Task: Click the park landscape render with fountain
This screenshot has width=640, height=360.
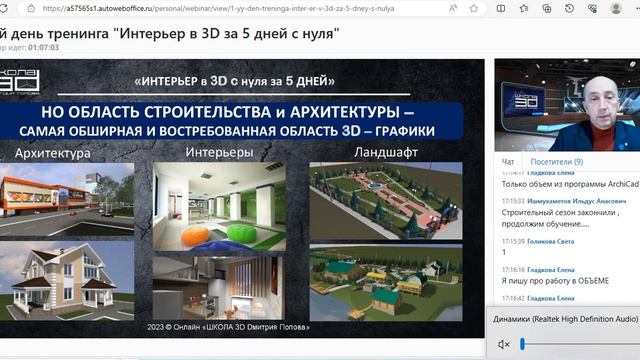Action: tap(386, 201)
